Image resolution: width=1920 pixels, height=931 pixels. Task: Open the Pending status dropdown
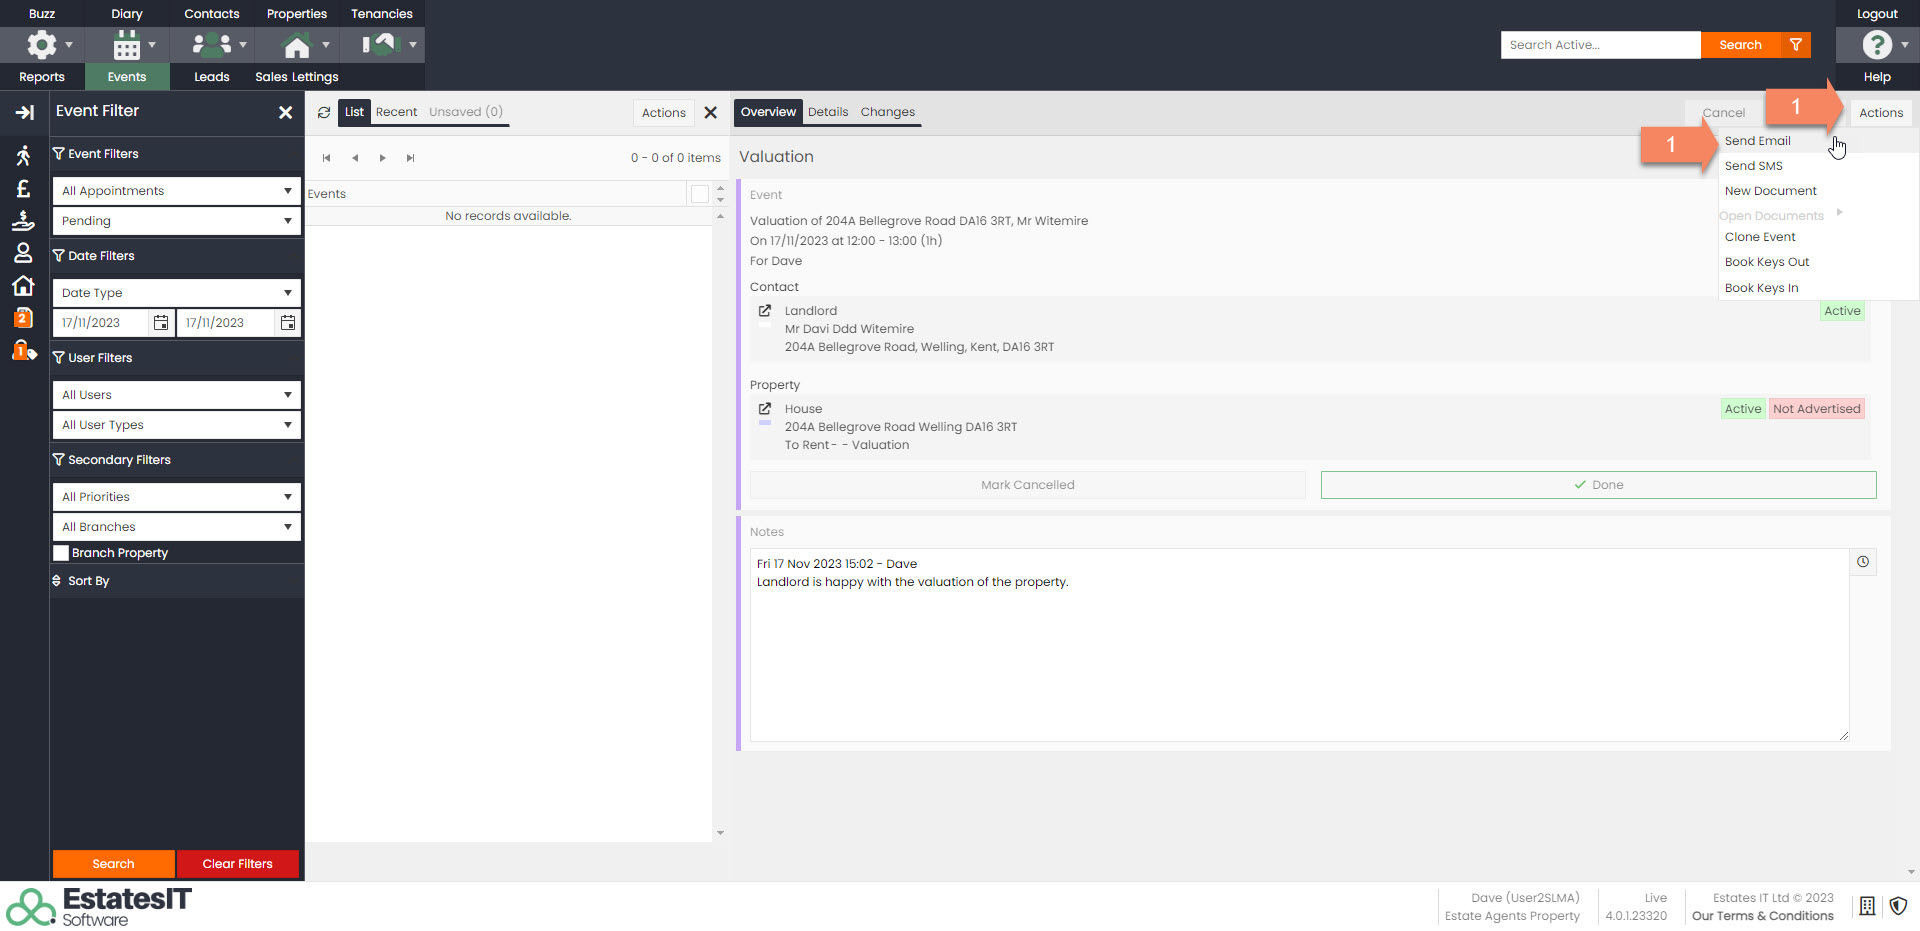point(176,221)
